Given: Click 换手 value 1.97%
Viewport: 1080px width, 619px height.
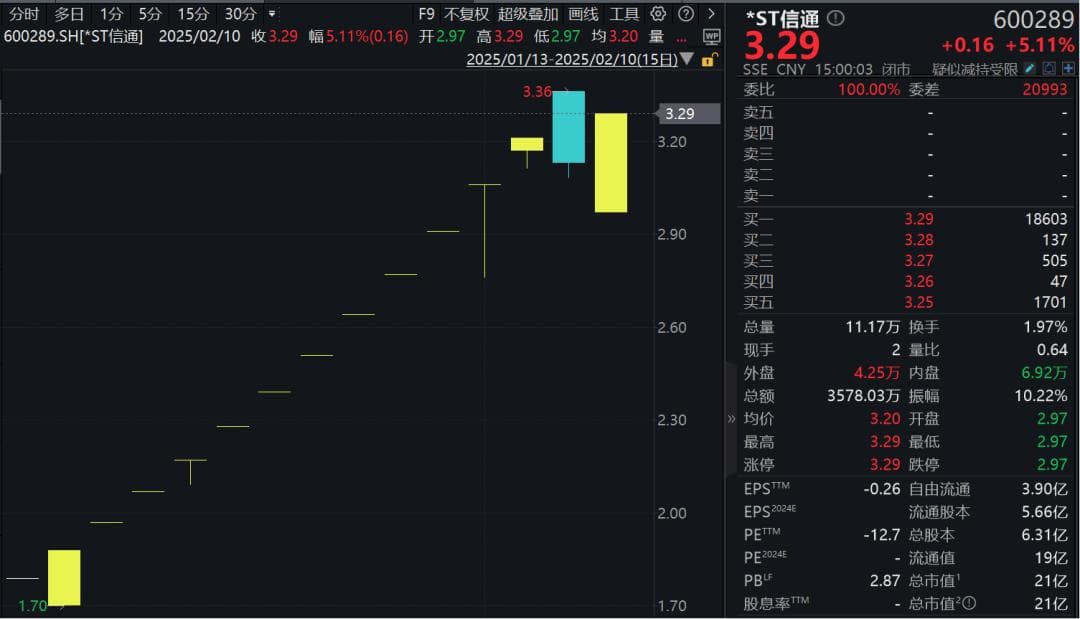Looking at the screenshot, I should point(1046,327).
